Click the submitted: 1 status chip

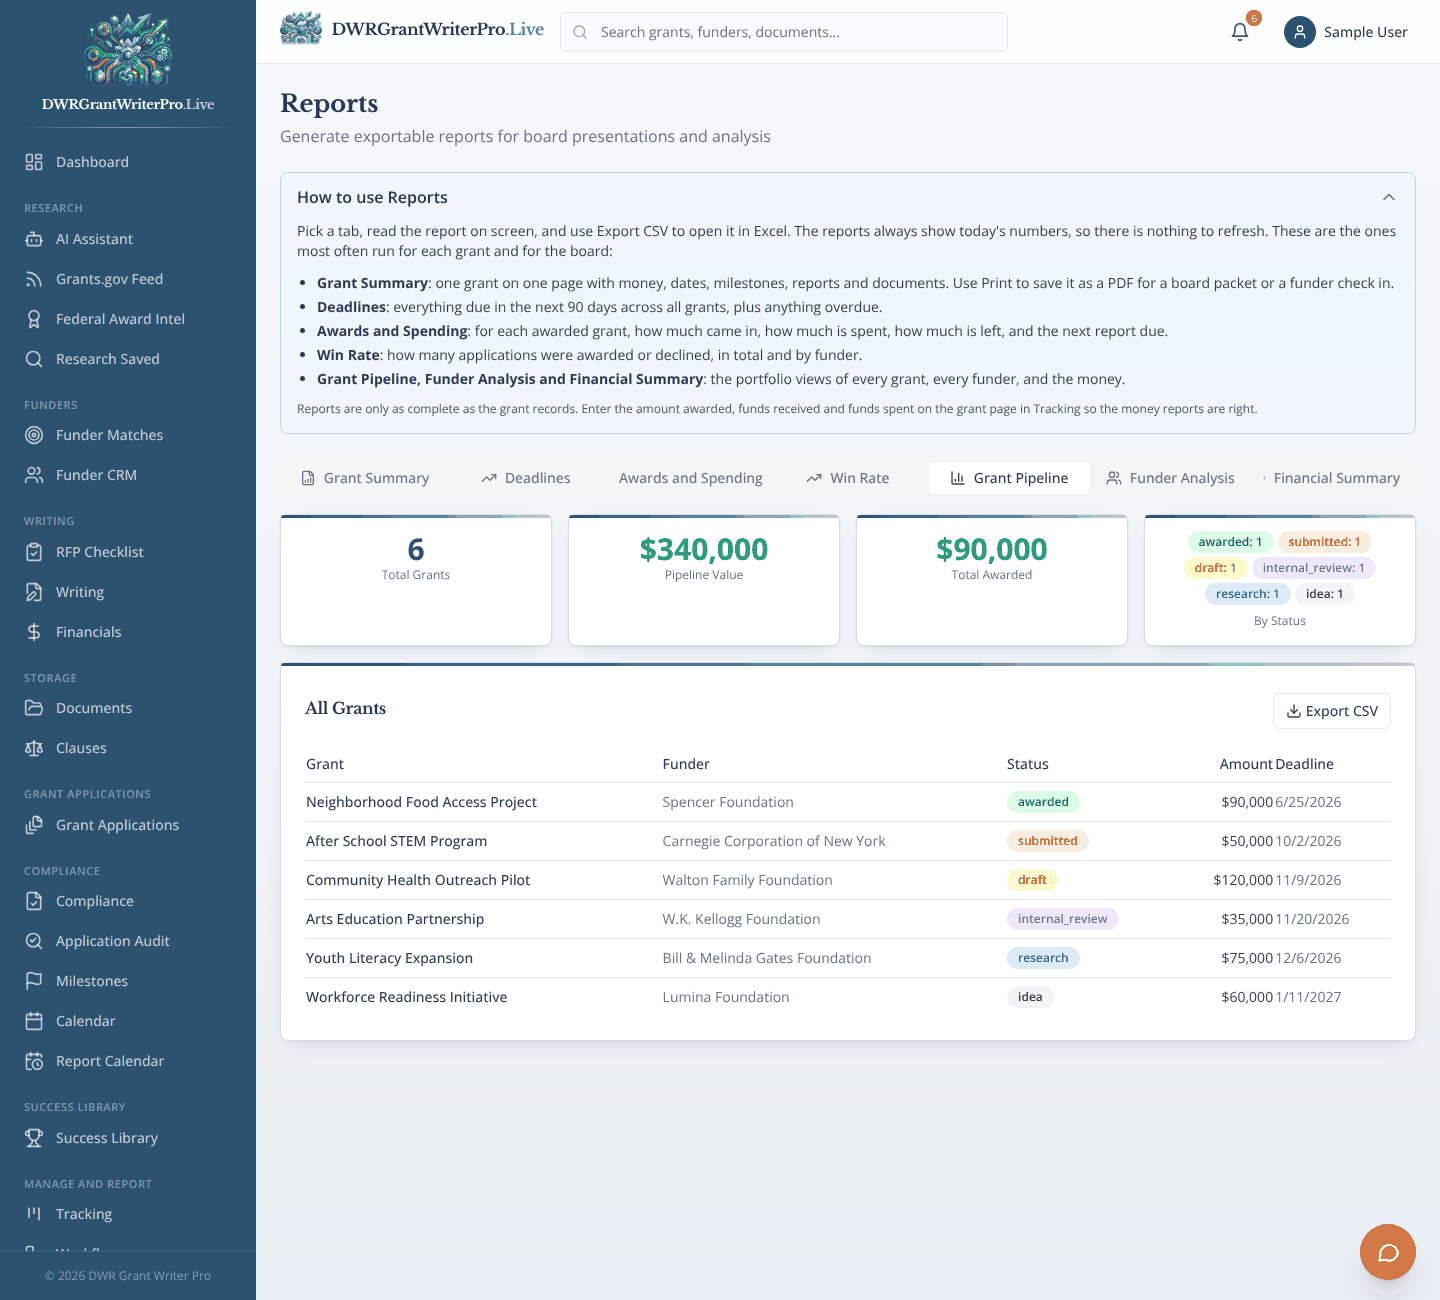click(1324, 542)
